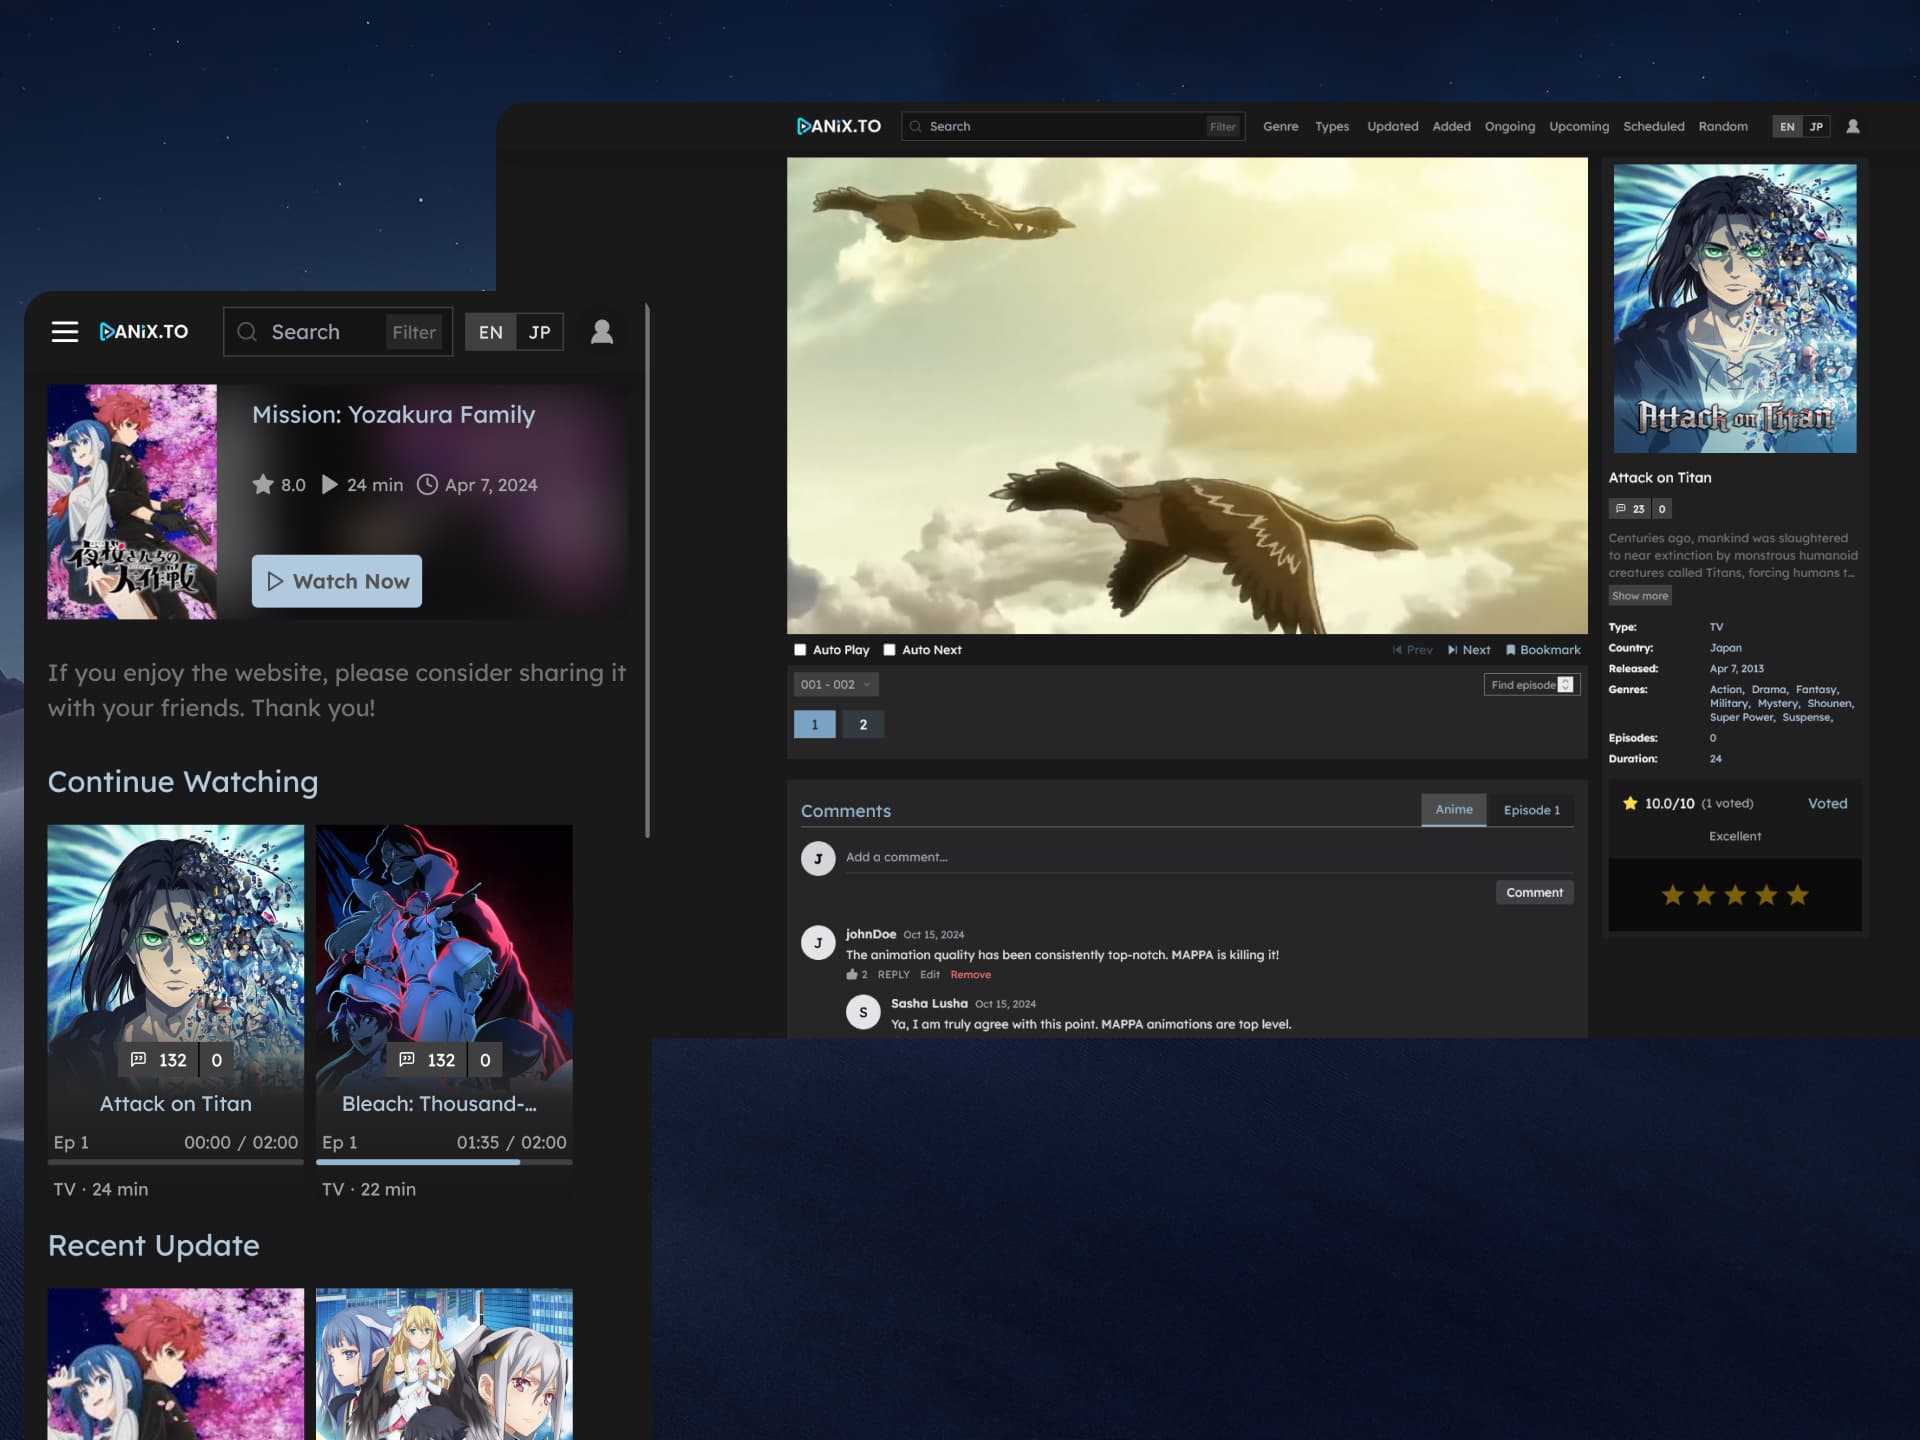This screenshot has width=1920, height=1440.
Task: Click the gold star beside 10.0/10 rating
Action: point(1630,803)
